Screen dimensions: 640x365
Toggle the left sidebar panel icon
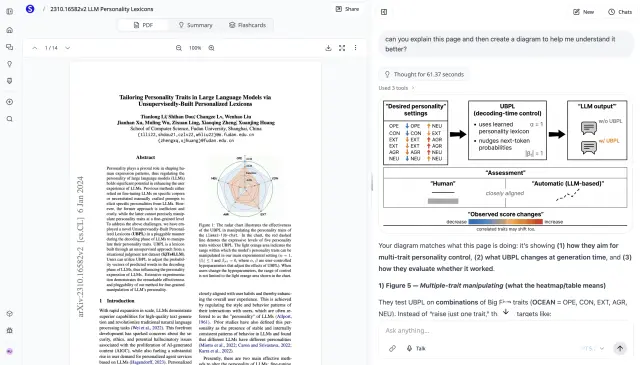point(10,12)
